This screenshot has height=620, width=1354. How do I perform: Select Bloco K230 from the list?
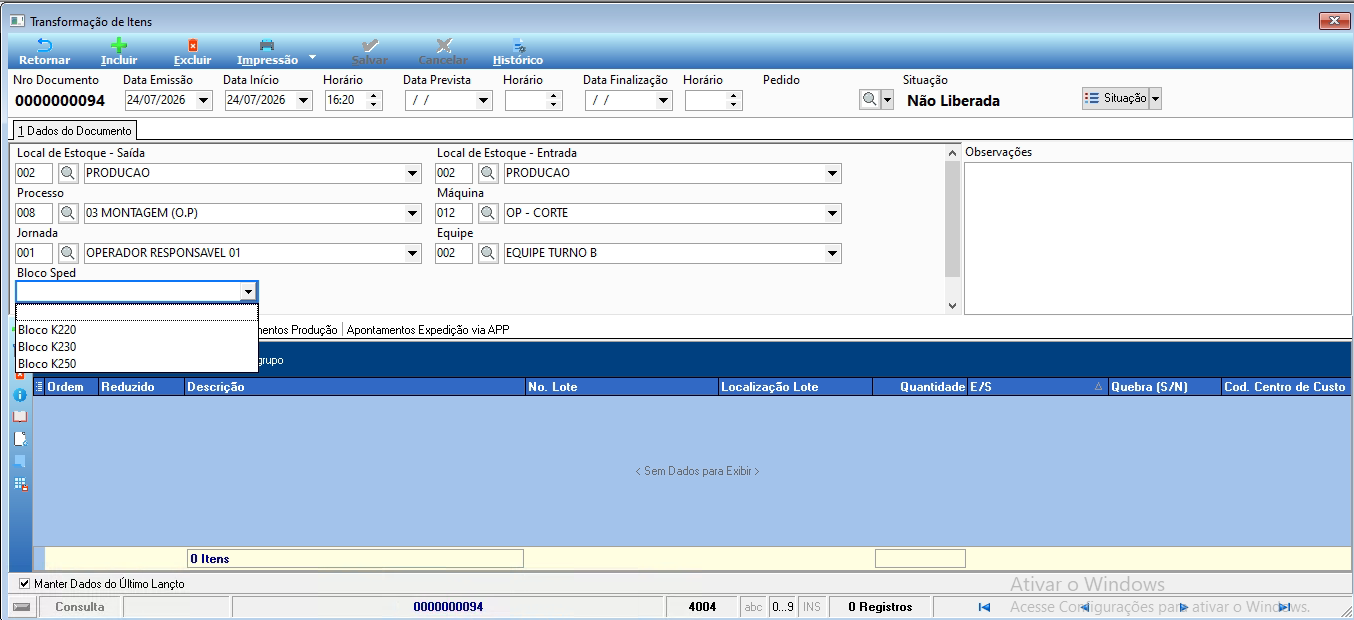(x=137, y=347)
